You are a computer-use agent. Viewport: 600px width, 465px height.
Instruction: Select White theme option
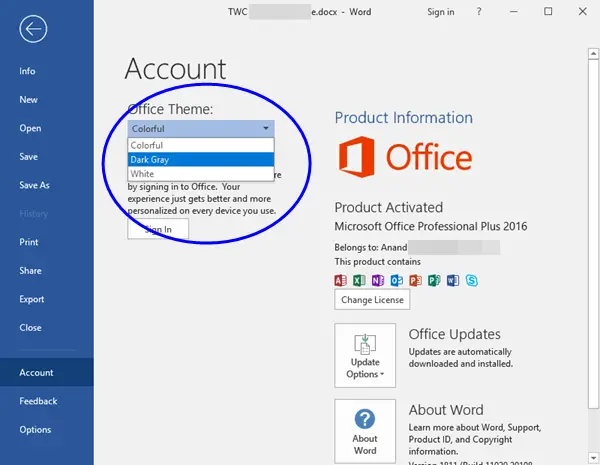pos(201,174)
